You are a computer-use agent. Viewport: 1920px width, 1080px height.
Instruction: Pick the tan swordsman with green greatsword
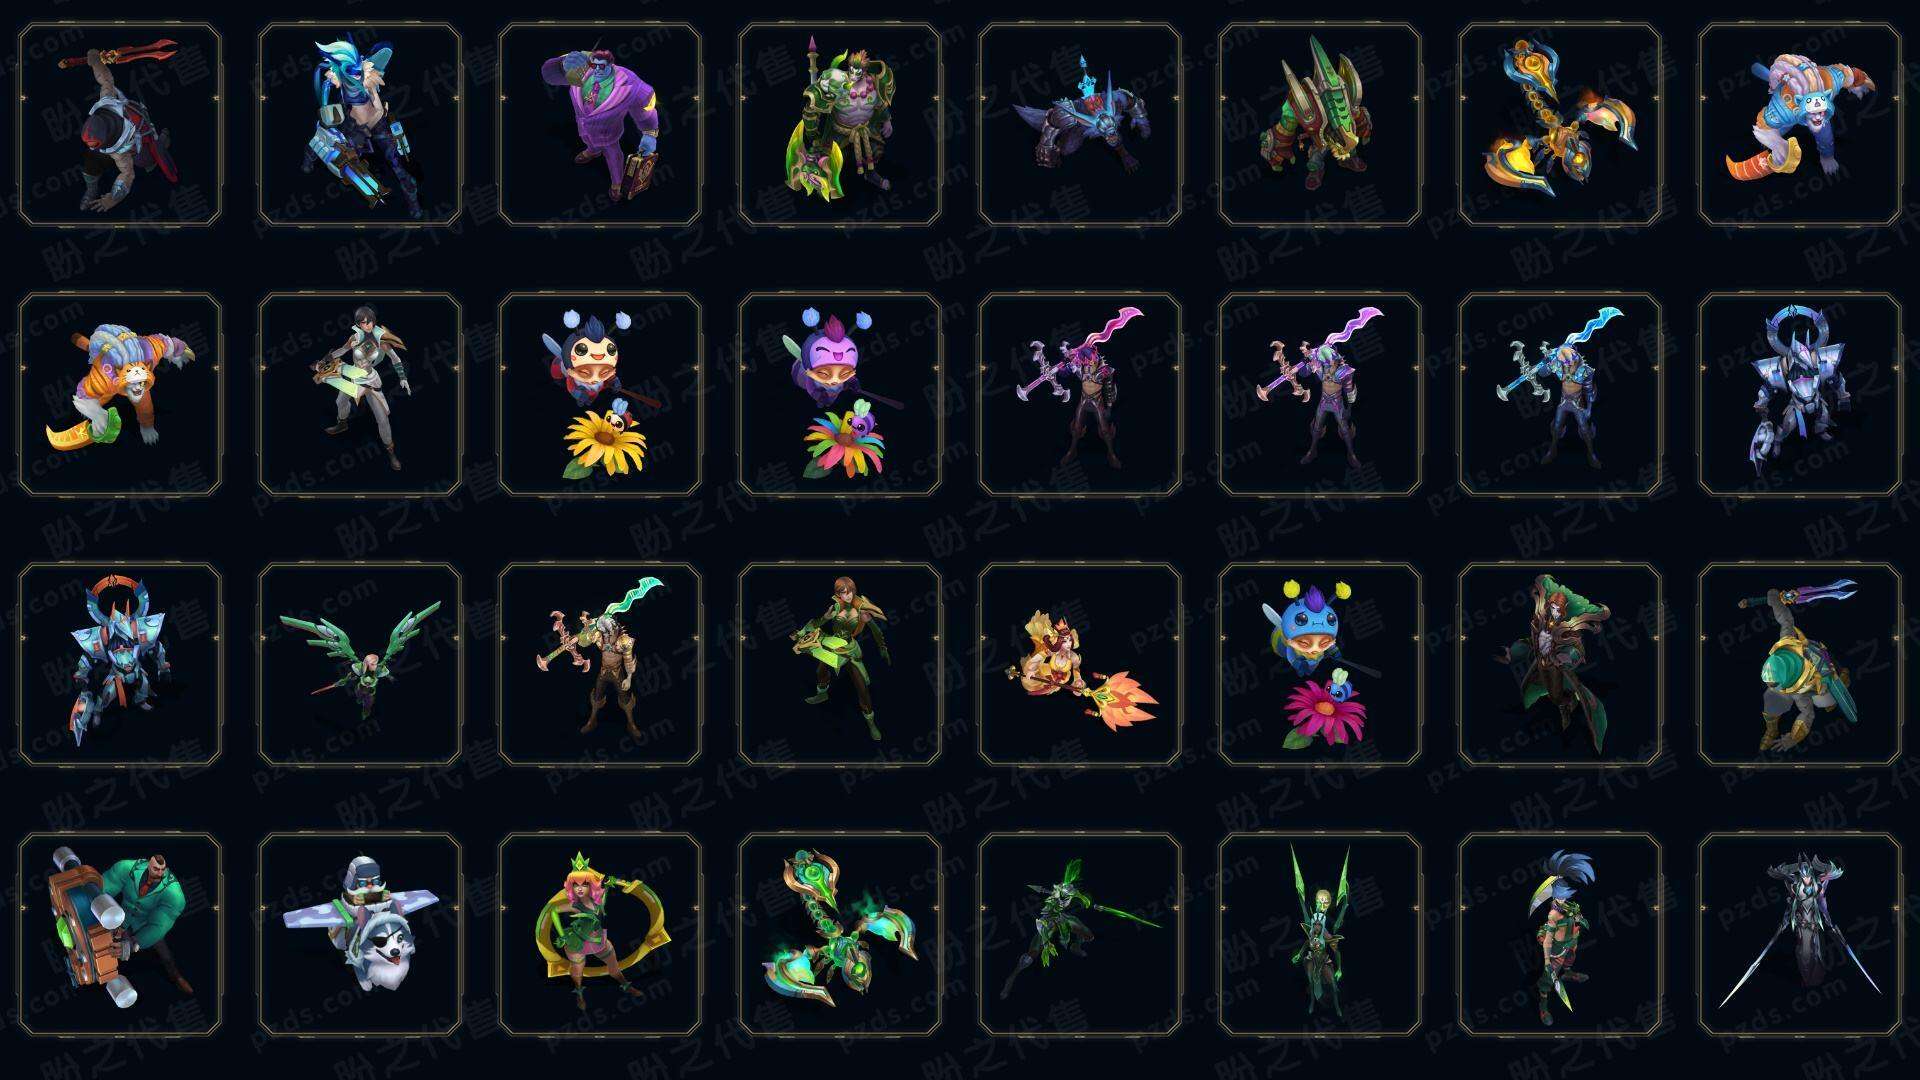point(600,664)
